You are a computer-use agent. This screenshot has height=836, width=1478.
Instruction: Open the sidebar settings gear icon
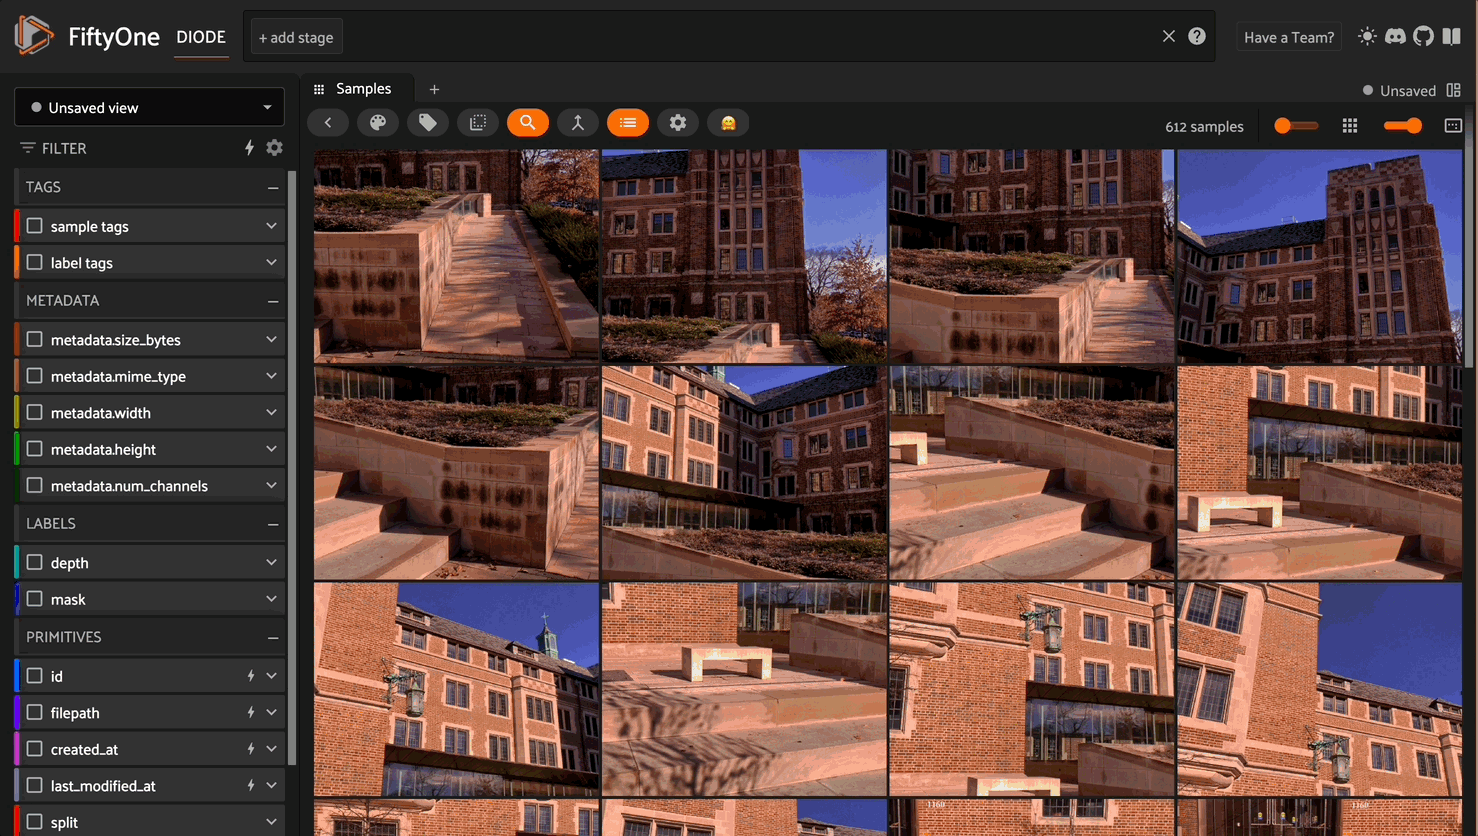275,148
